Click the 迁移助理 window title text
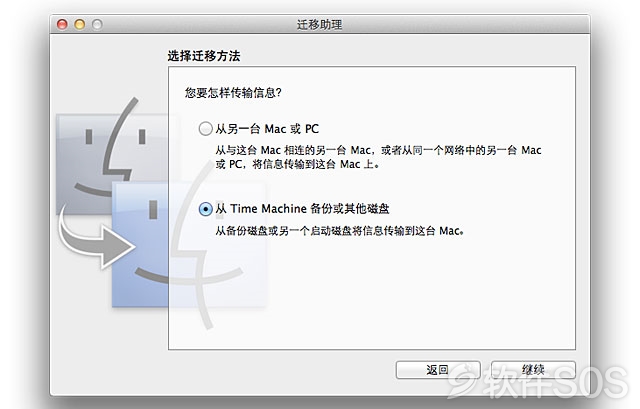 319,24
